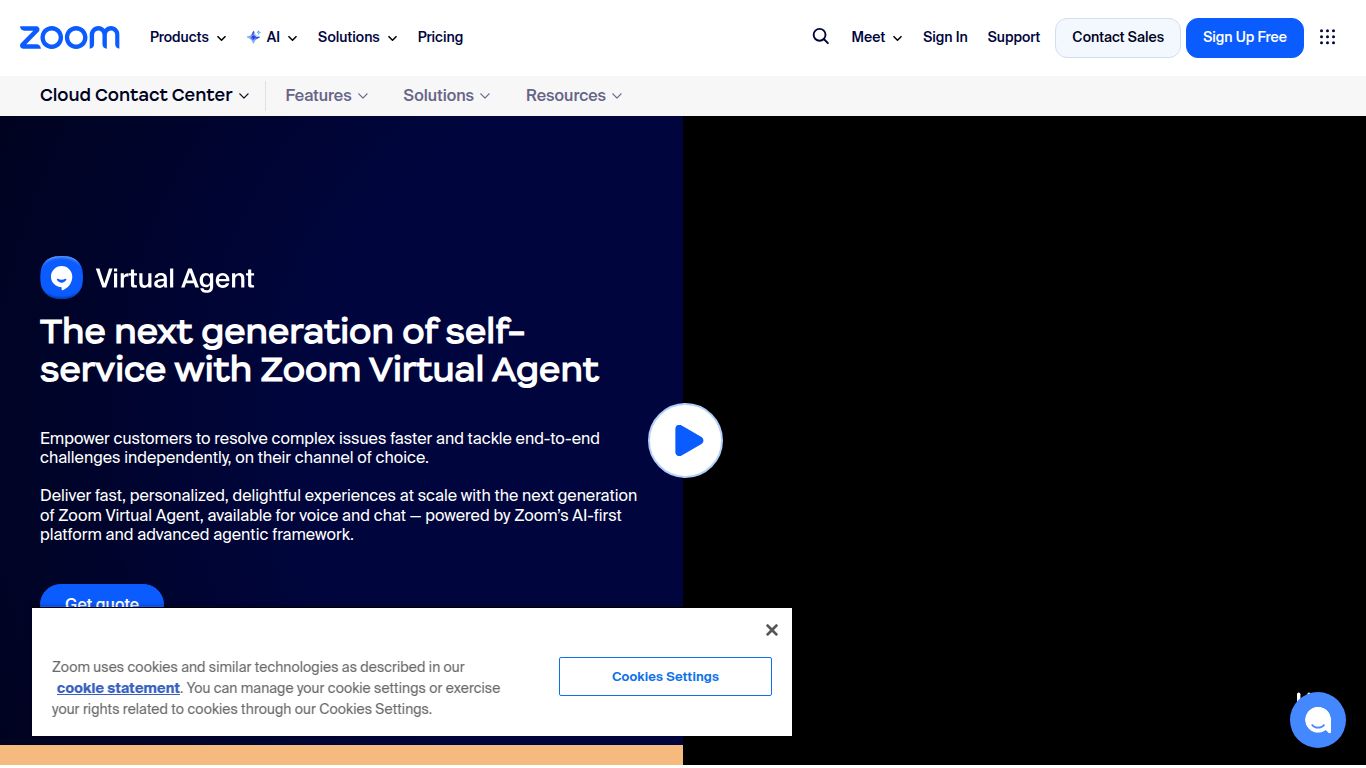Open the Support page
Screen dimensions: 1366x768
pos(1013,37)
